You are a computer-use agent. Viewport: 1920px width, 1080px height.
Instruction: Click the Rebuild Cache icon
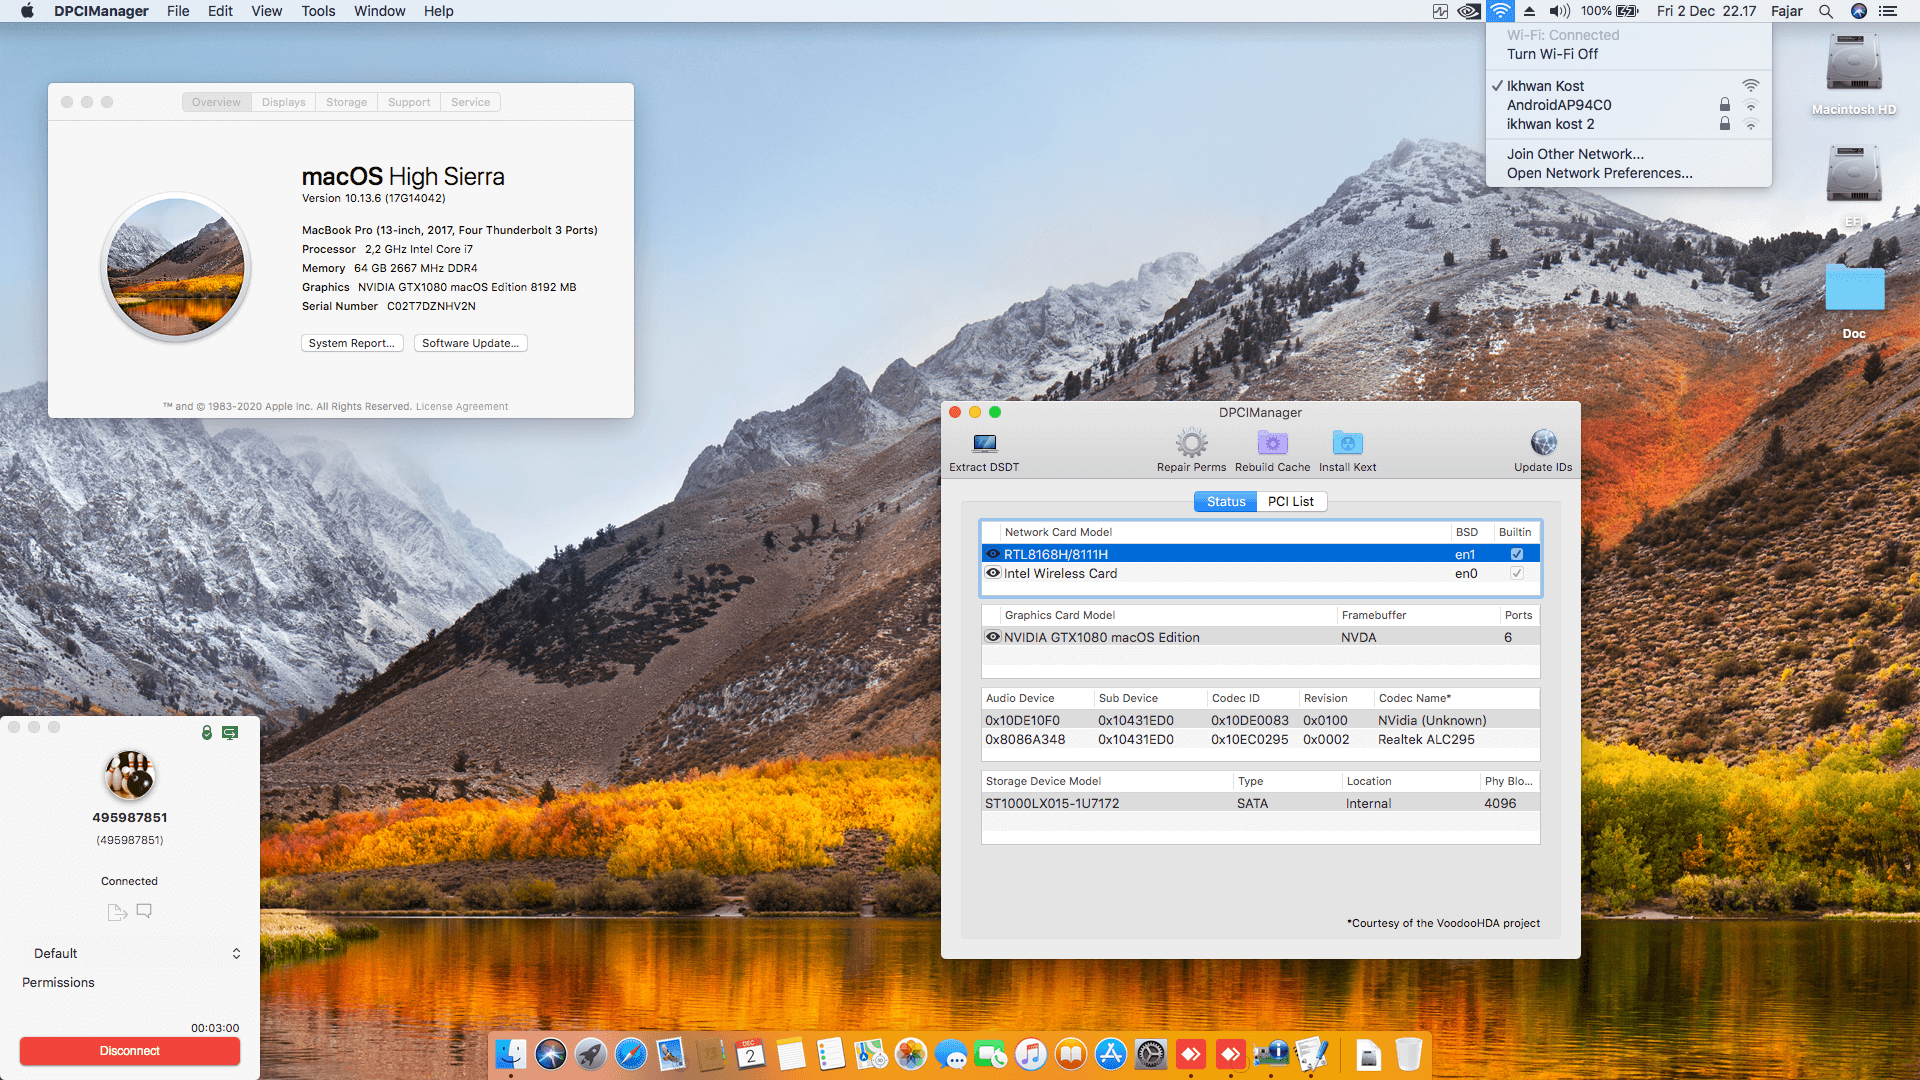click(1272, 443)
